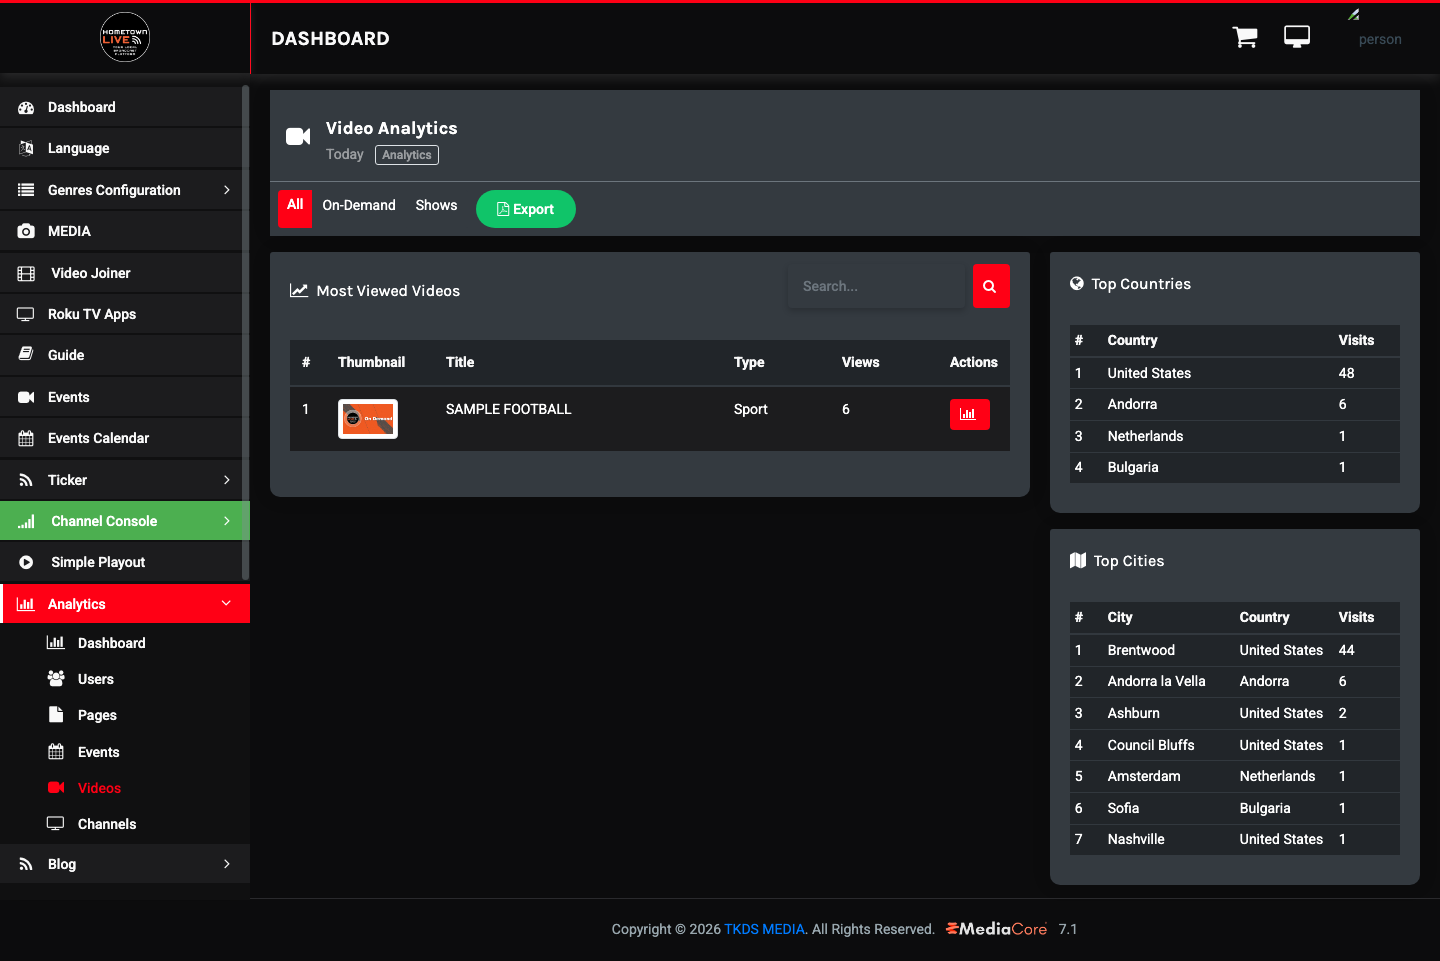This screenshot has height=961, width=1440.
Task: Click the Language icon in sidebar
Action: [26, 148]
